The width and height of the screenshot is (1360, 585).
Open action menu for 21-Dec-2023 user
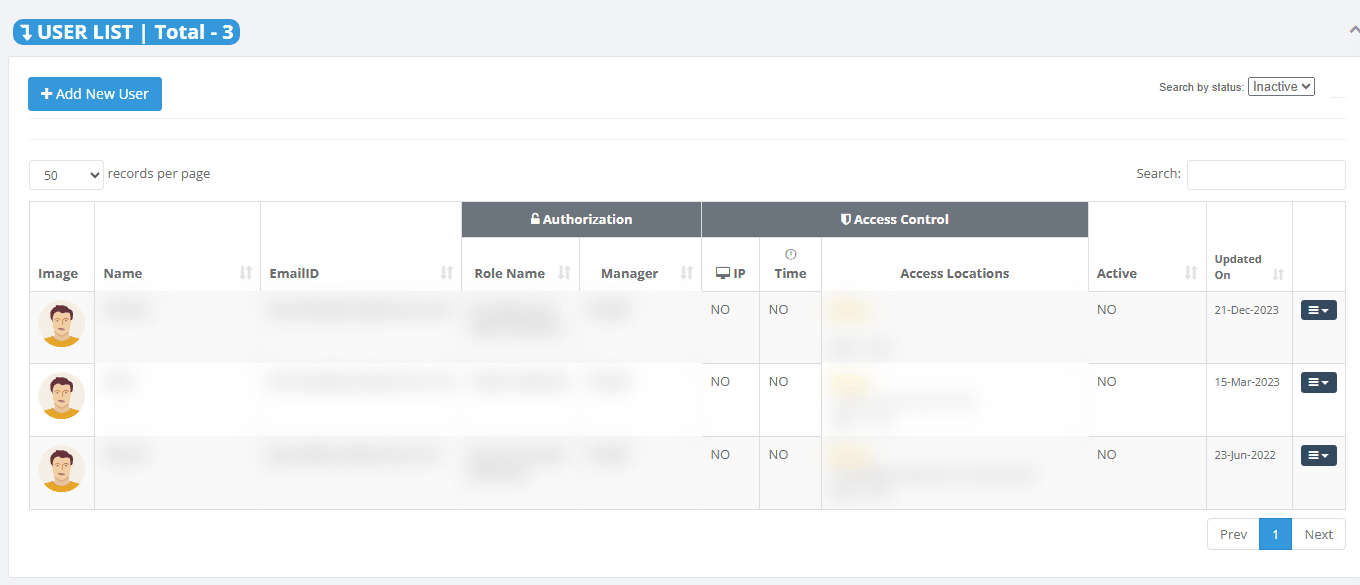1318,310
